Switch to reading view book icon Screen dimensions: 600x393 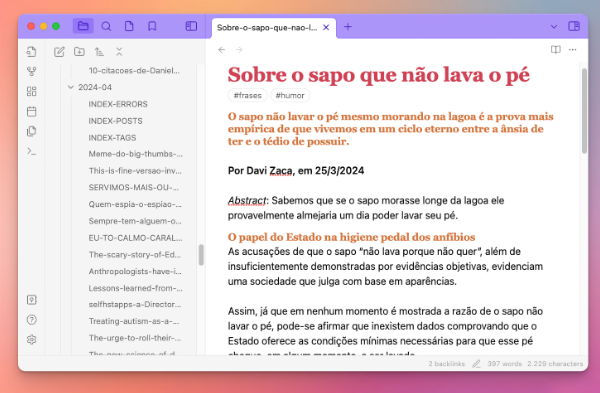tap(556, 50)
